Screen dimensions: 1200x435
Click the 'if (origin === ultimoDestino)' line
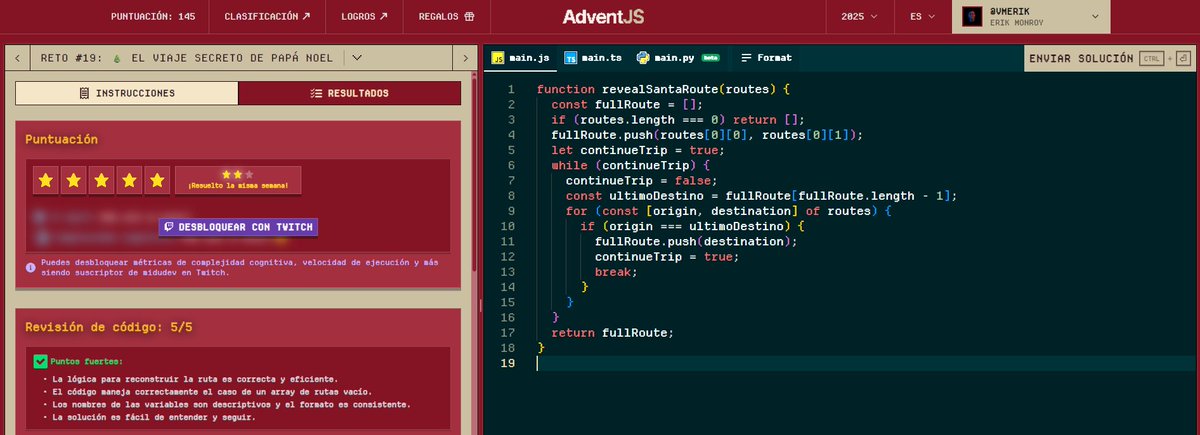click(693, 226)
